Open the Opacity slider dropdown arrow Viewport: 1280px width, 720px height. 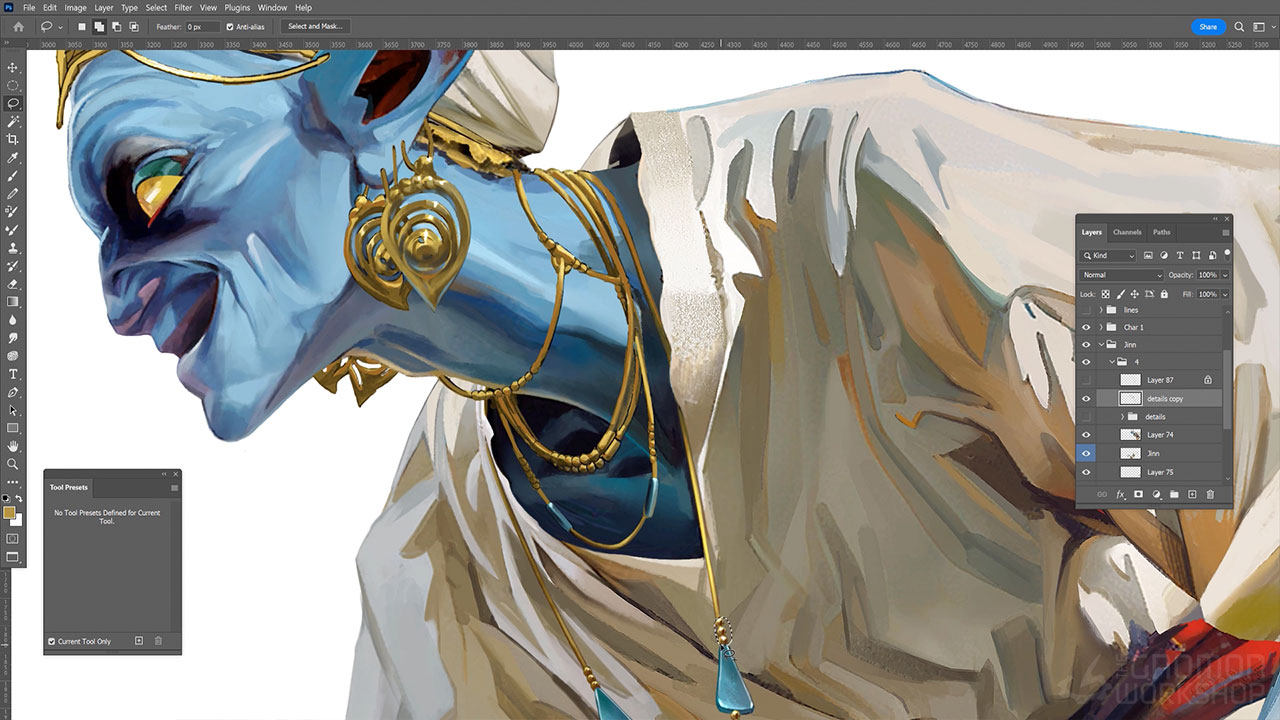[1225, 275]
